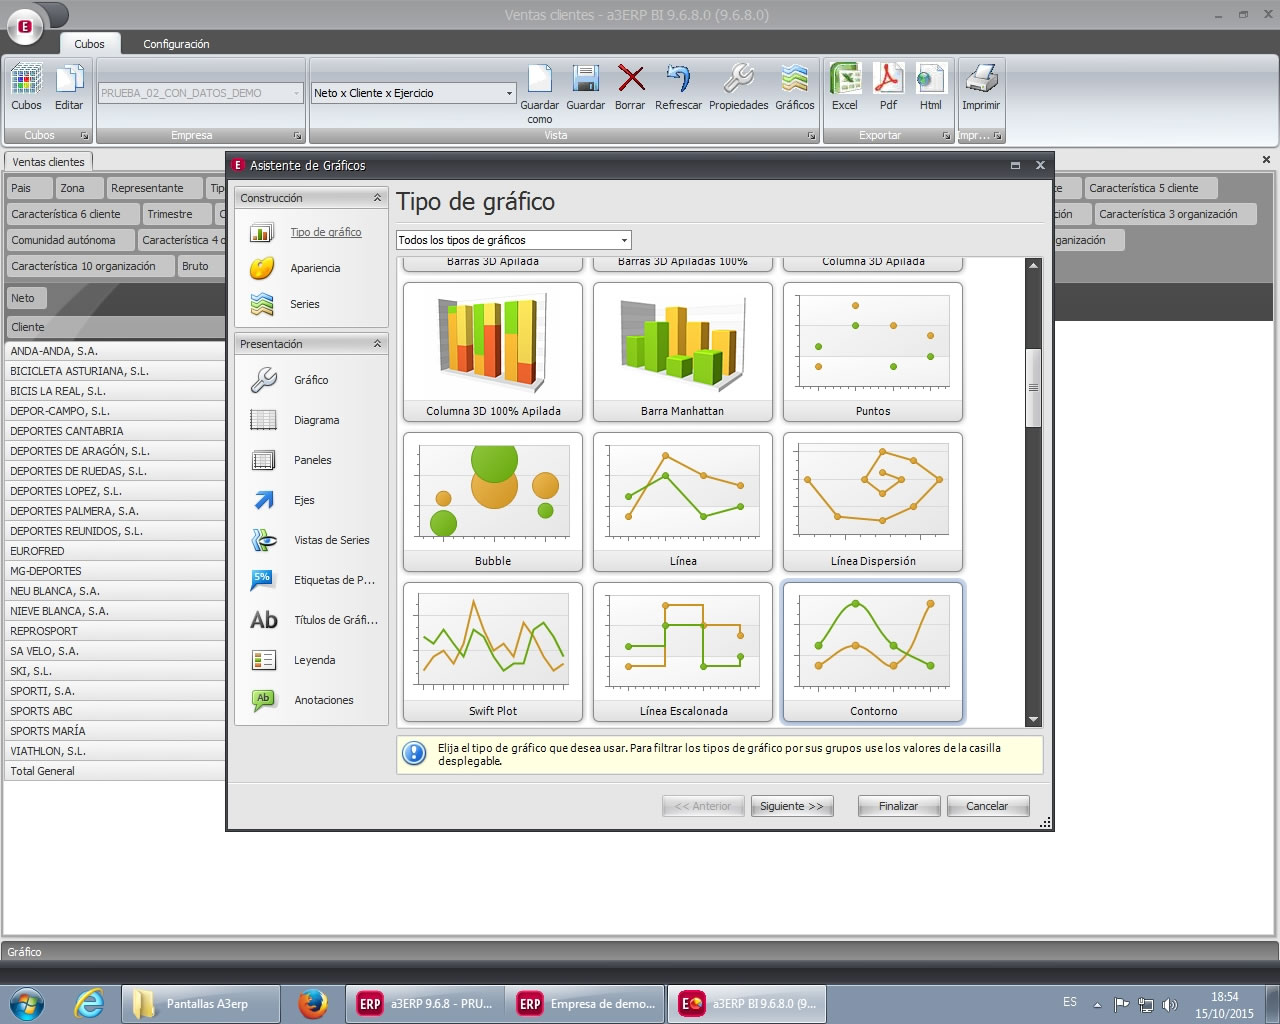Choose the Bubble chart type

493,502
